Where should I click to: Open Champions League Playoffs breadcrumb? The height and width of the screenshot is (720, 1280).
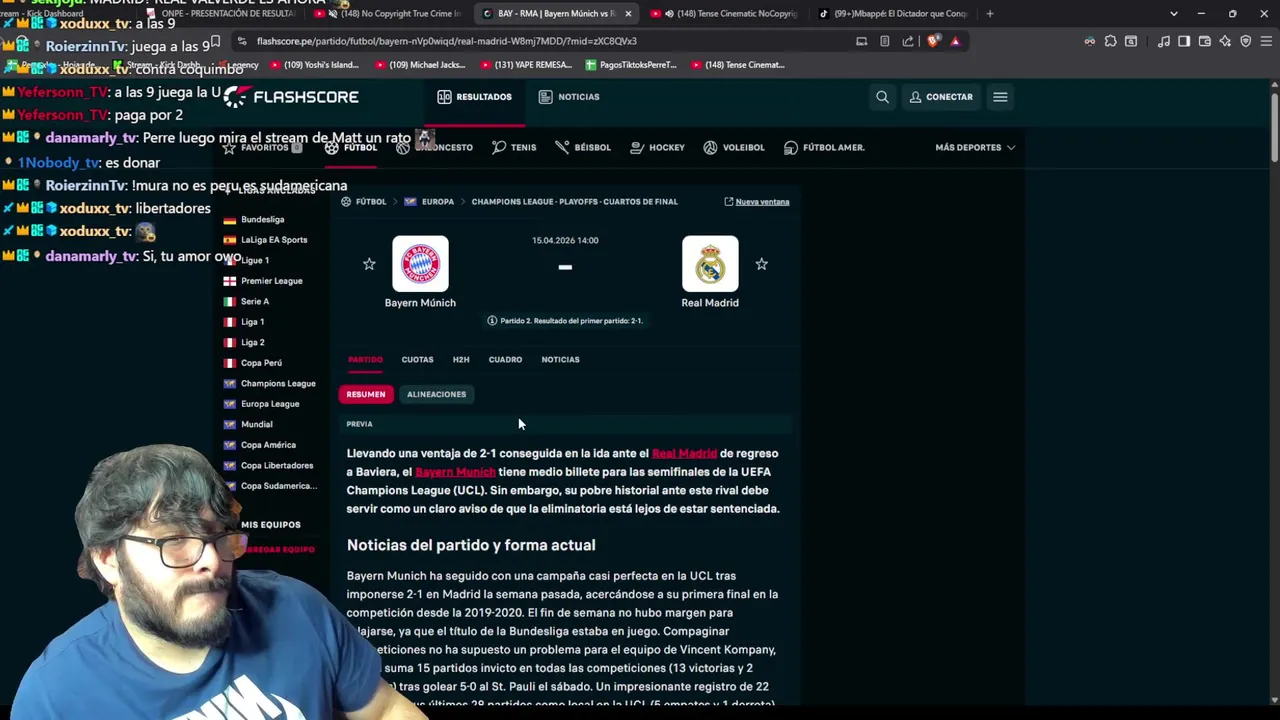click(574, 202)
